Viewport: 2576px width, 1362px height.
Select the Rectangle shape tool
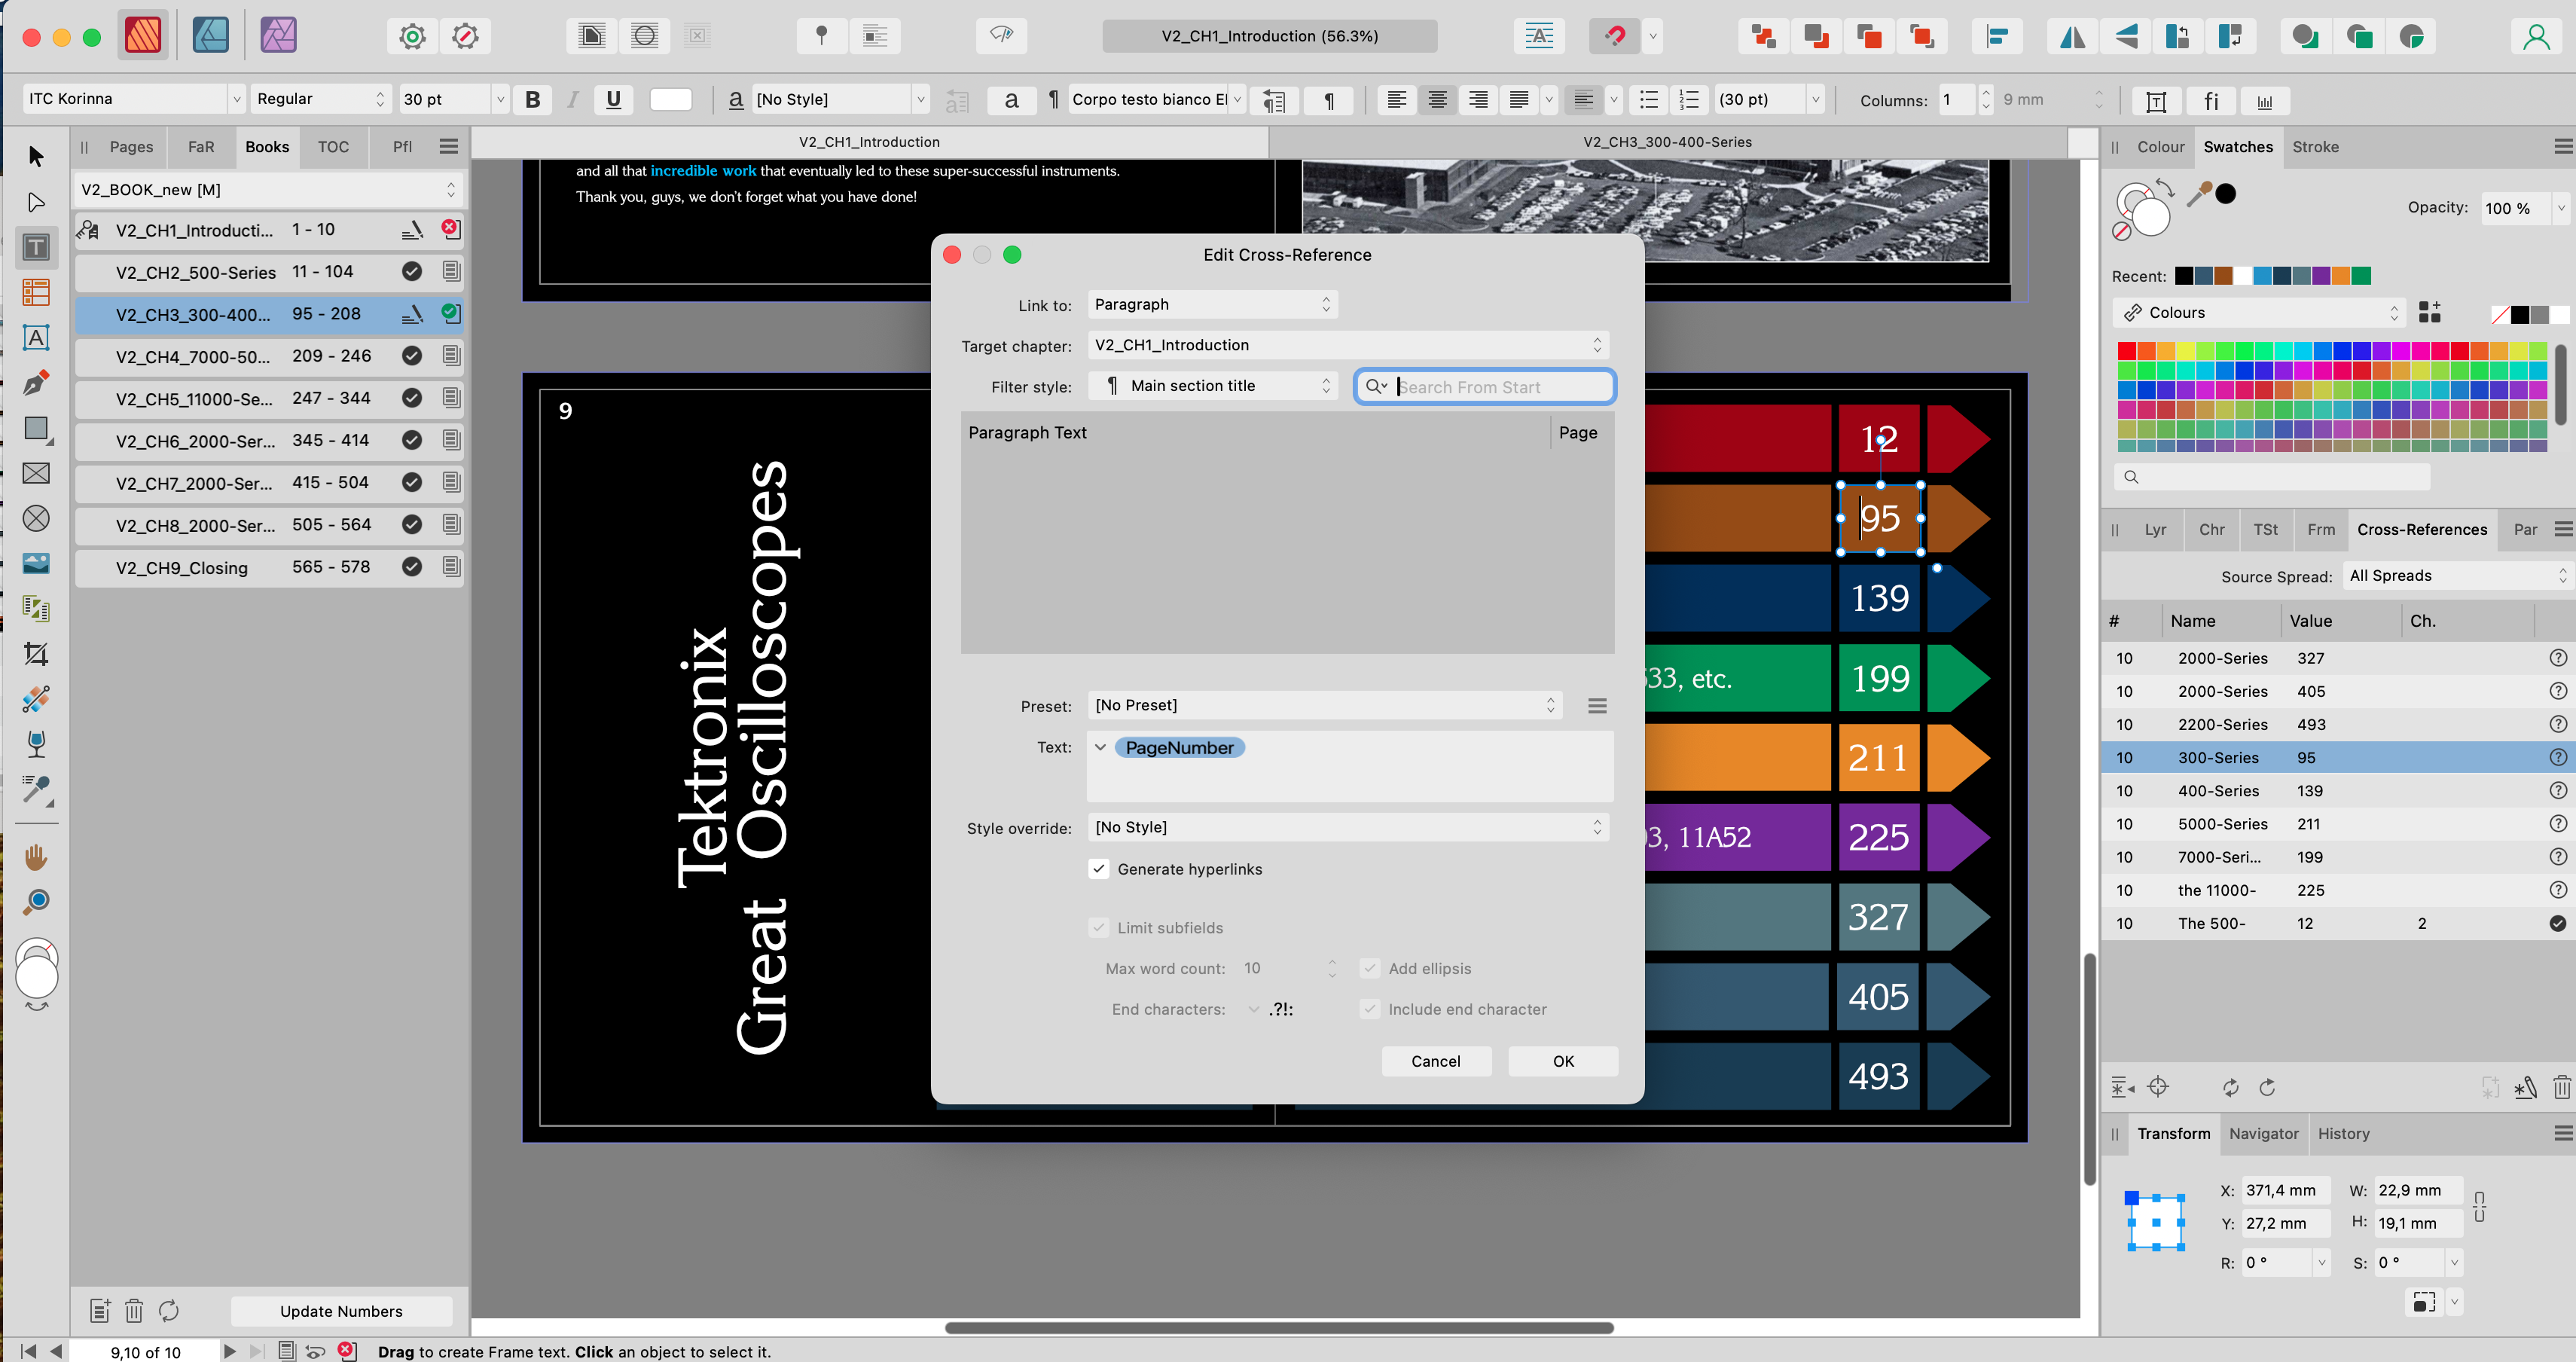[36, 429]
